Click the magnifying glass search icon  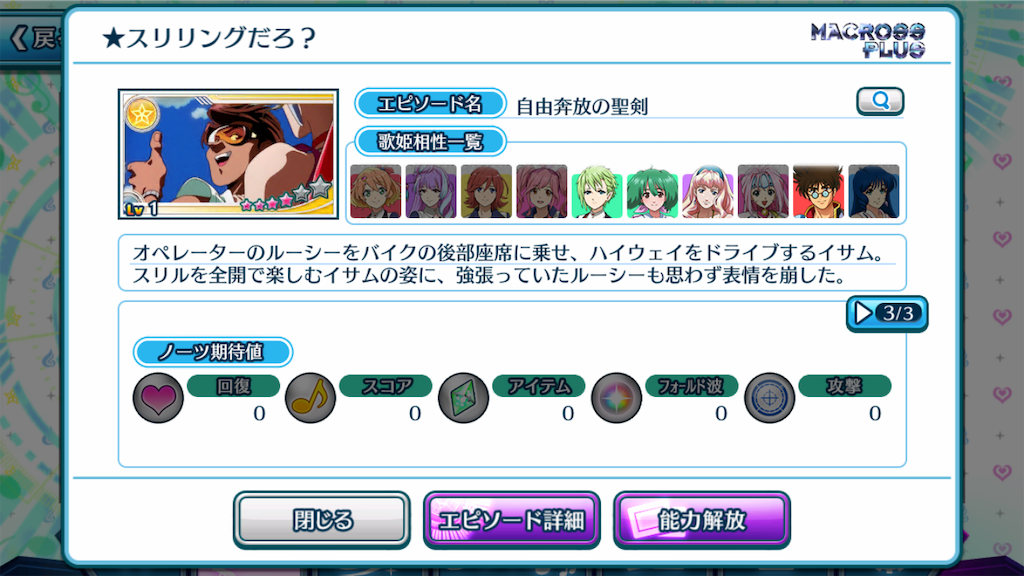tap(880, 101)
